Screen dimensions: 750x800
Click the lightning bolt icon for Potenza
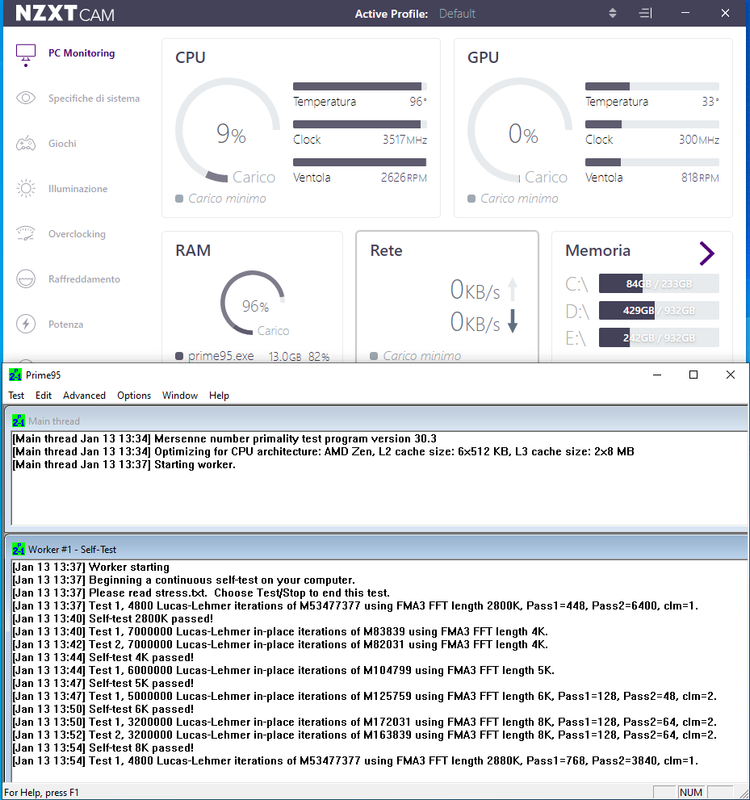(x=26, y=323)
